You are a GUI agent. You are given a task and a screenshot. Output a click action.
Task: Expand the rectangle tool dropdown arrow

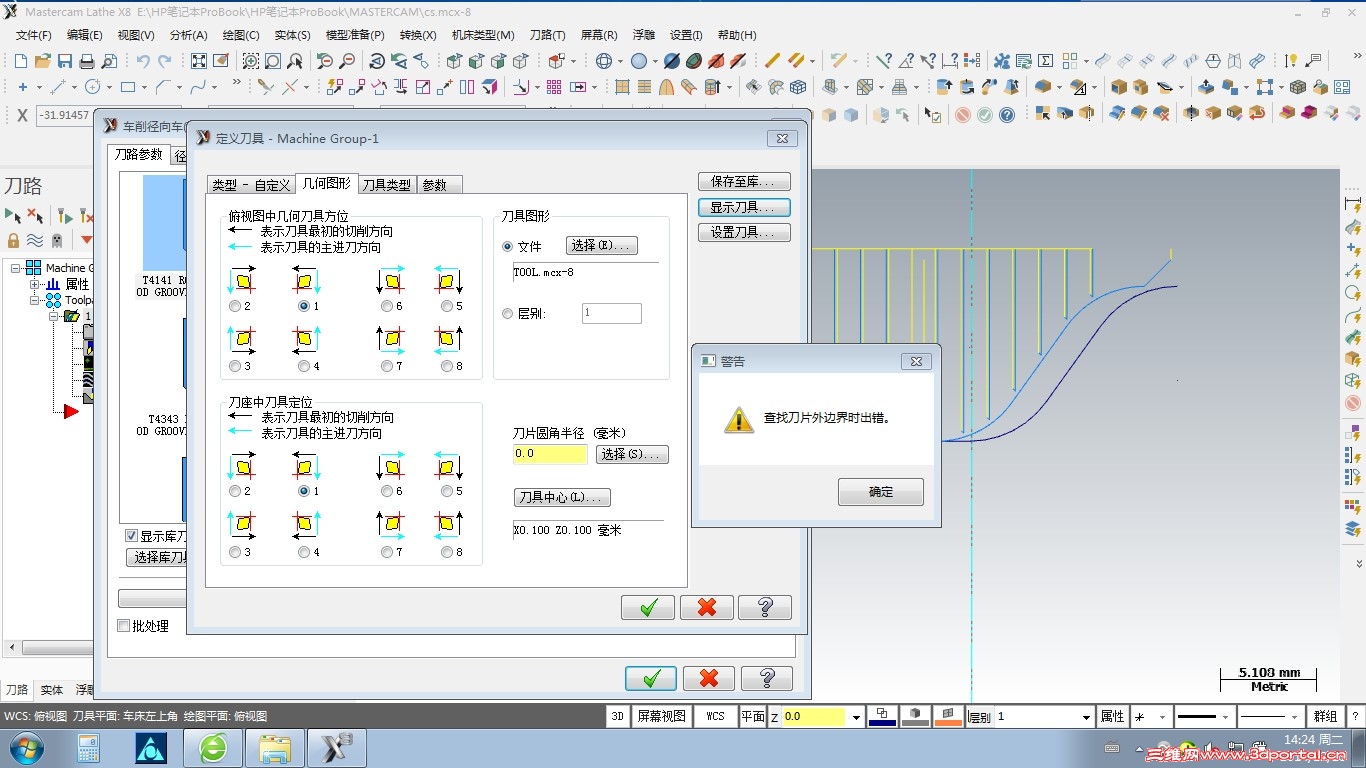143,87
